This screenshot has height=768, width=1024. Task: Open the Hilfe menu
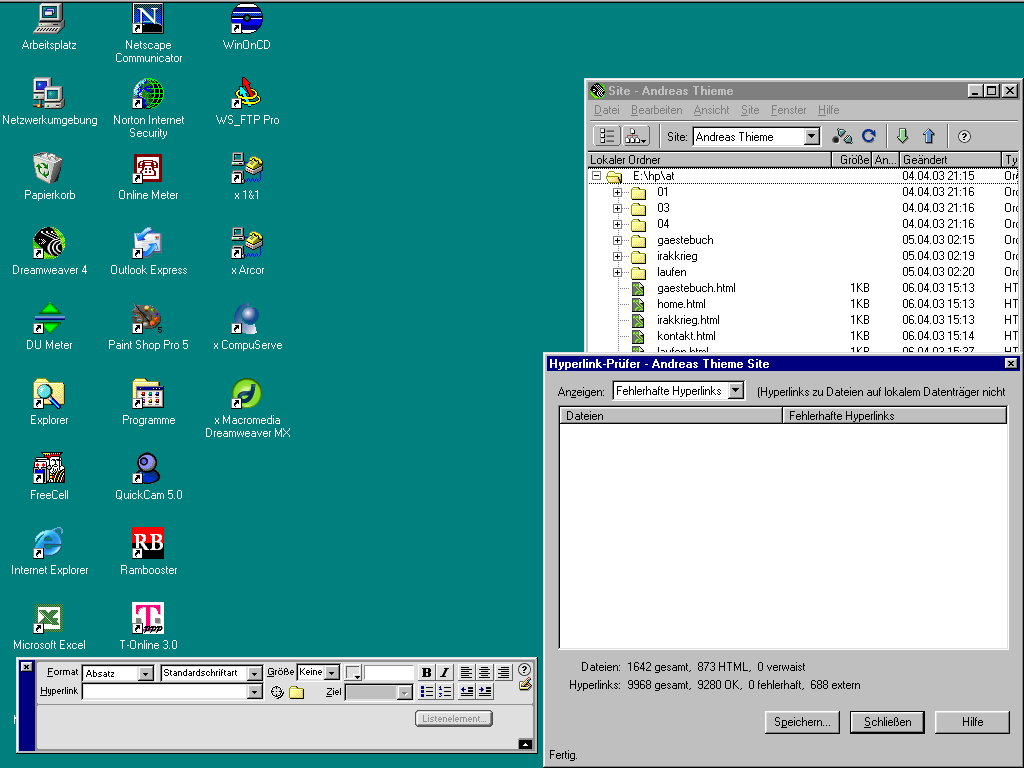pyautogui.click(x=828, y=110)
